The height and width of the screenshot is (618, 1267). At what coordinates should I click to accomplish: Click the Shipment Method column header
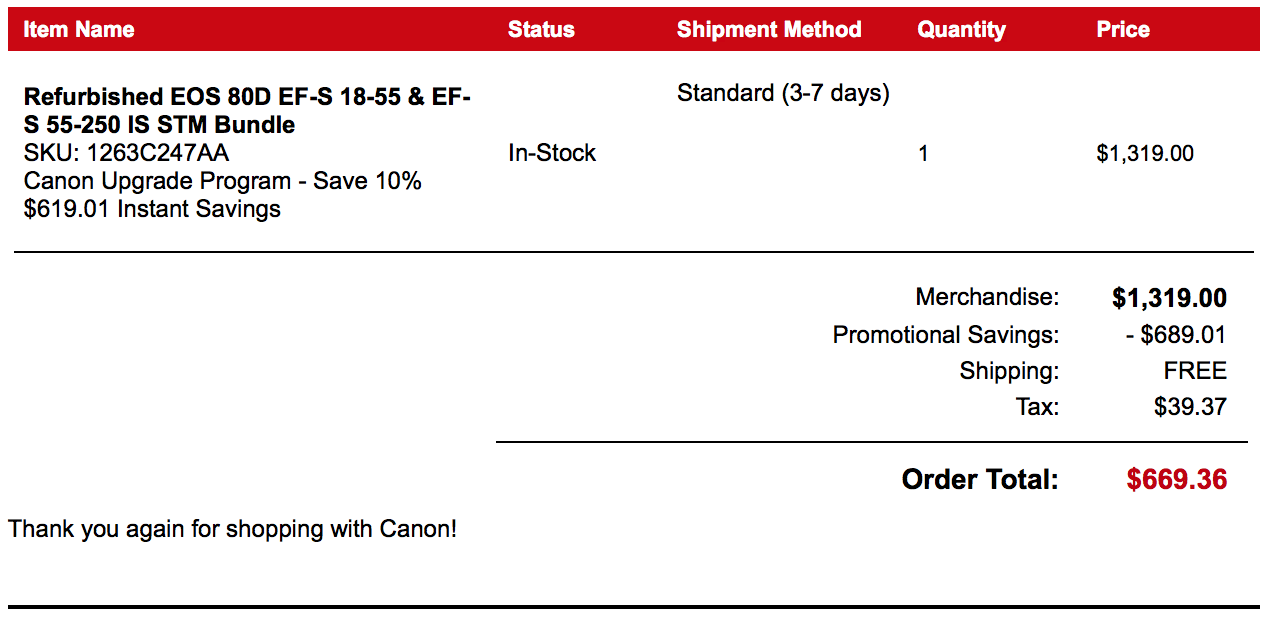point(768,30)
